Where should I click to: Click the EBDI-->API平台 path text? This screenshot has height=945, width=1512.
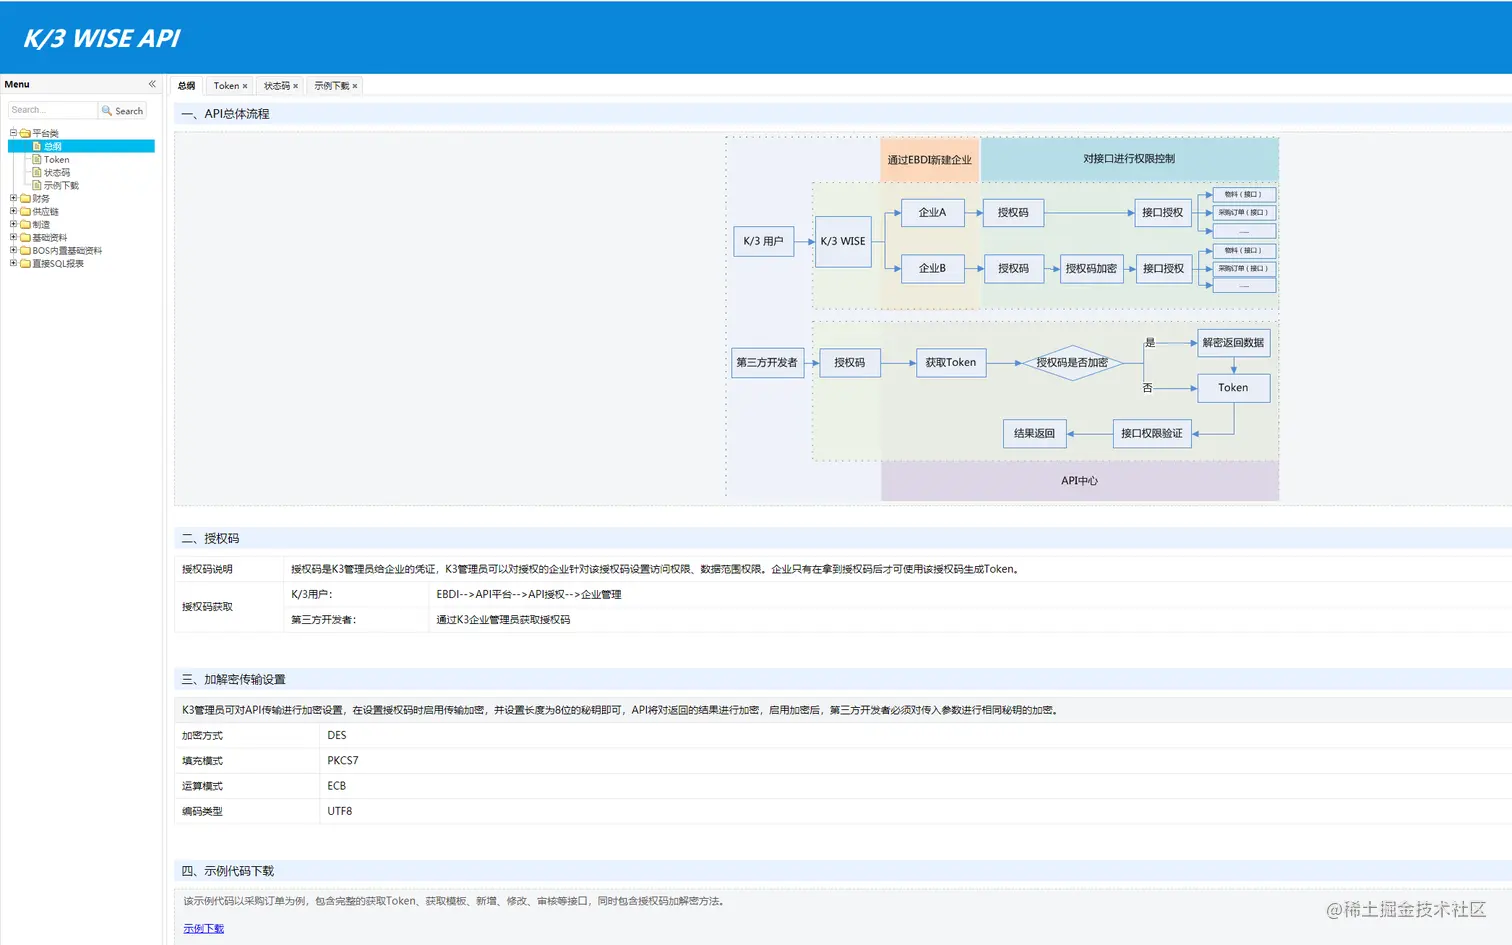click(529, 594)
